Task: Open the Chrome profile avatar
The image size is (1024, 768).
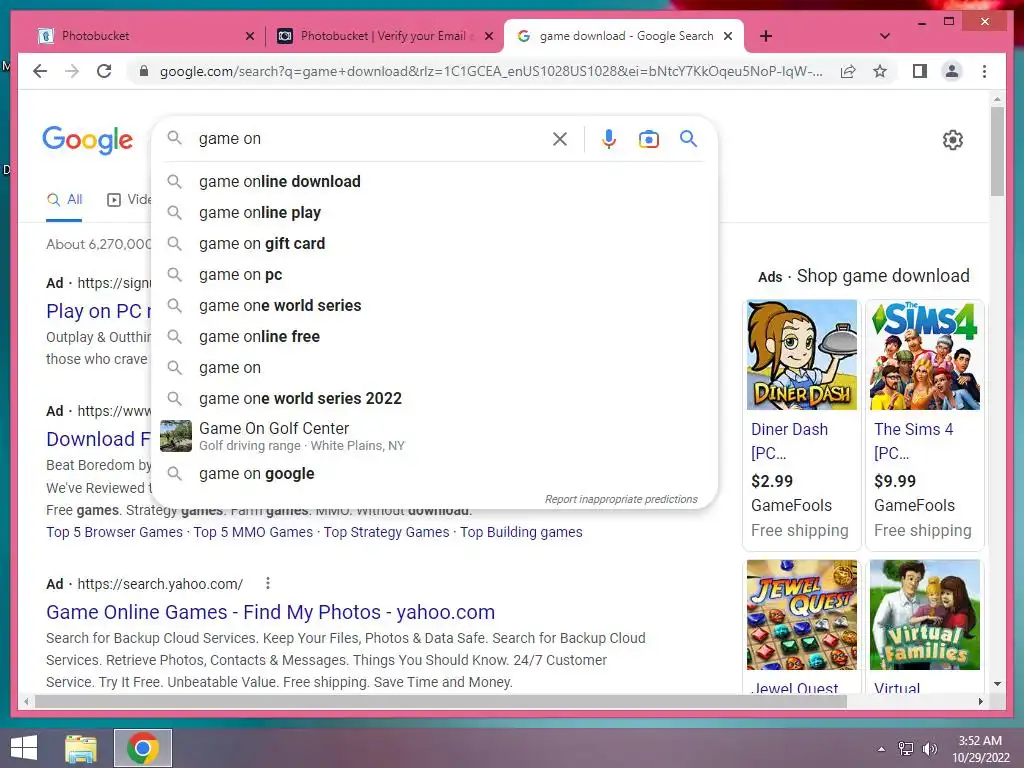Action: (x=952, y=71)
